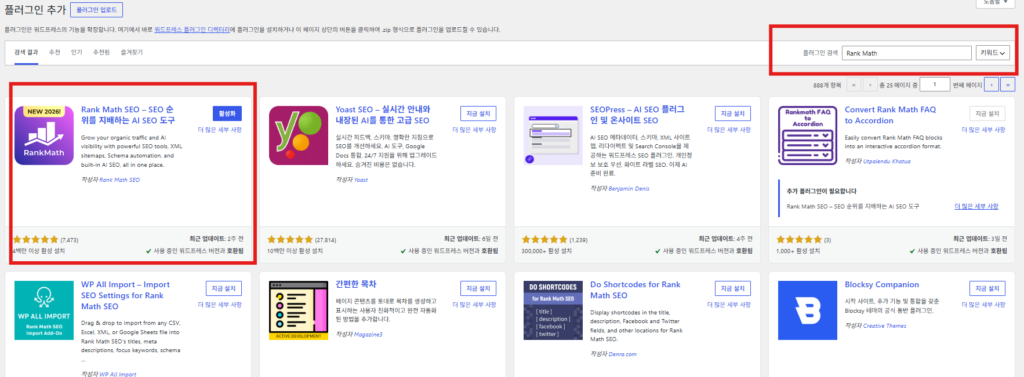Click the Yoast SEO star rating

click(290, 240)
